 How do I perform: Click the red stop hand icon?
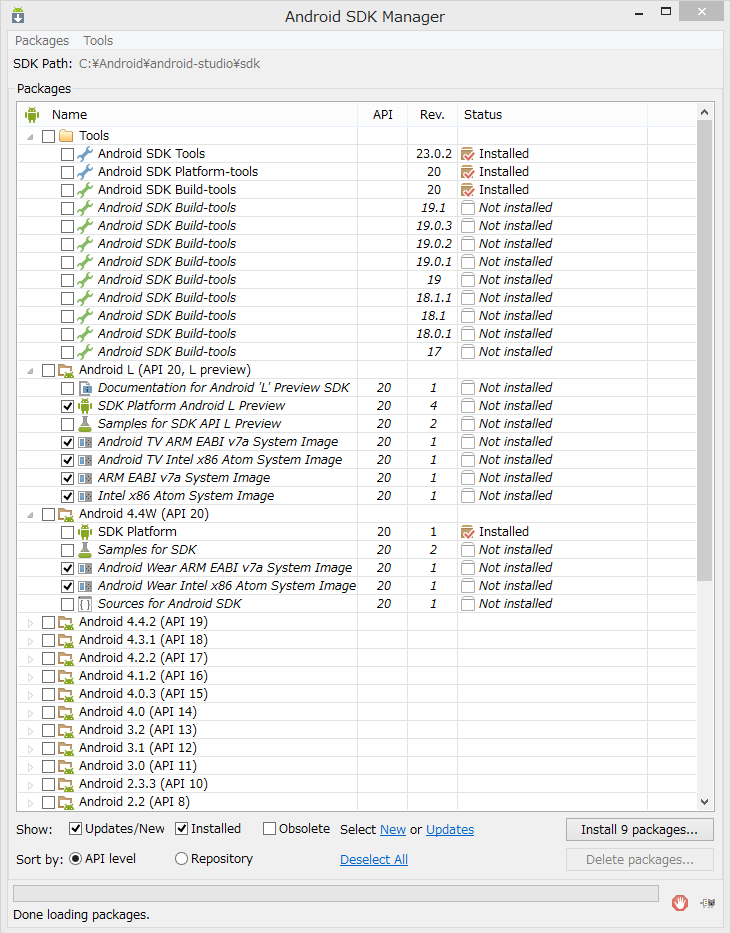[x=680, y=903]
